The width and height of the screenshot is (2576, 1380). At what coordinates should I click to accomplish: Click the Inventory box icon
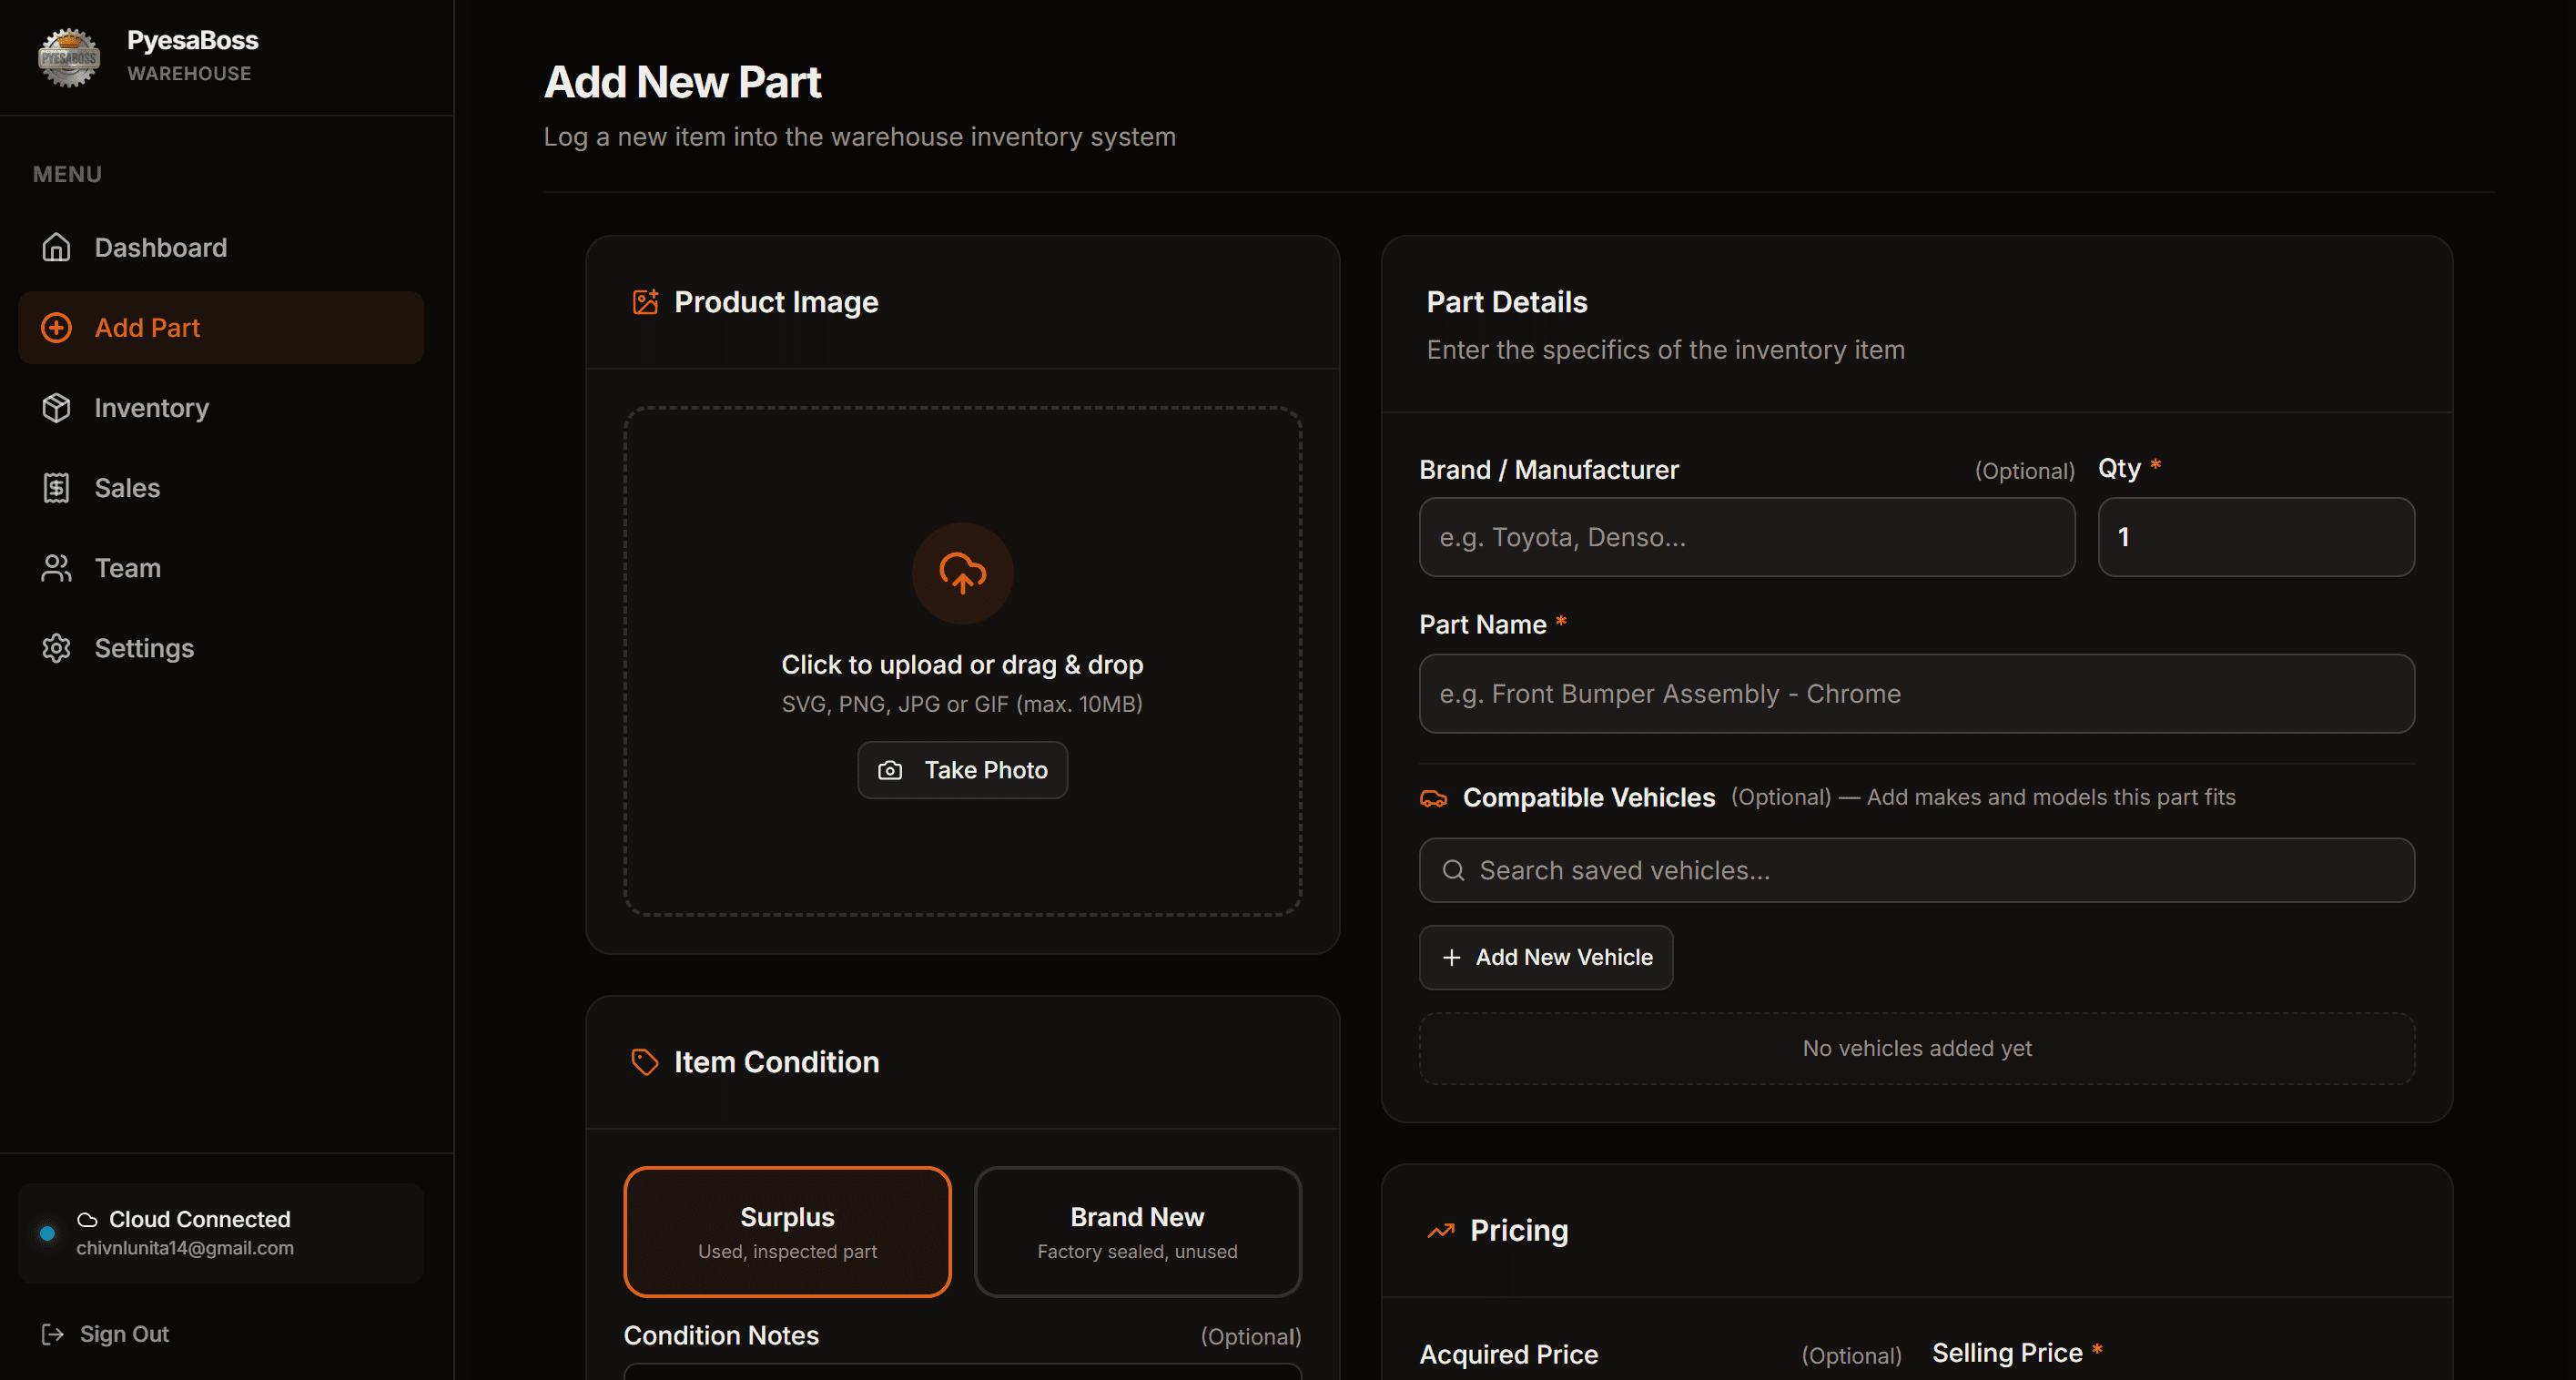point(56,408)
